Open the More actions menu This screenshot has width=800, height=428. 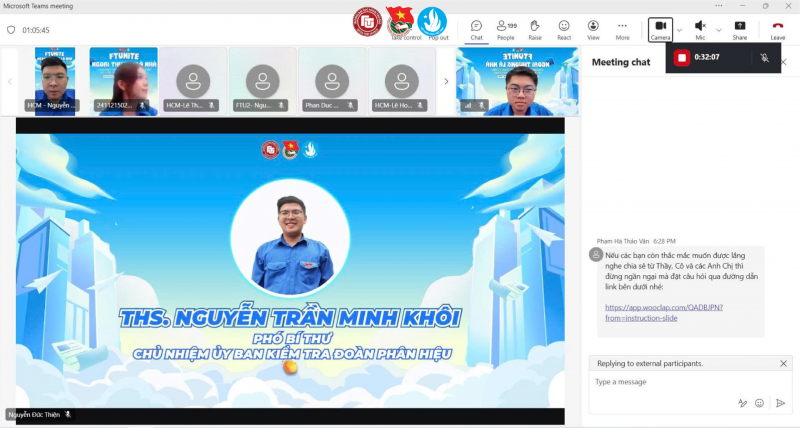click(x=622, y=30)
